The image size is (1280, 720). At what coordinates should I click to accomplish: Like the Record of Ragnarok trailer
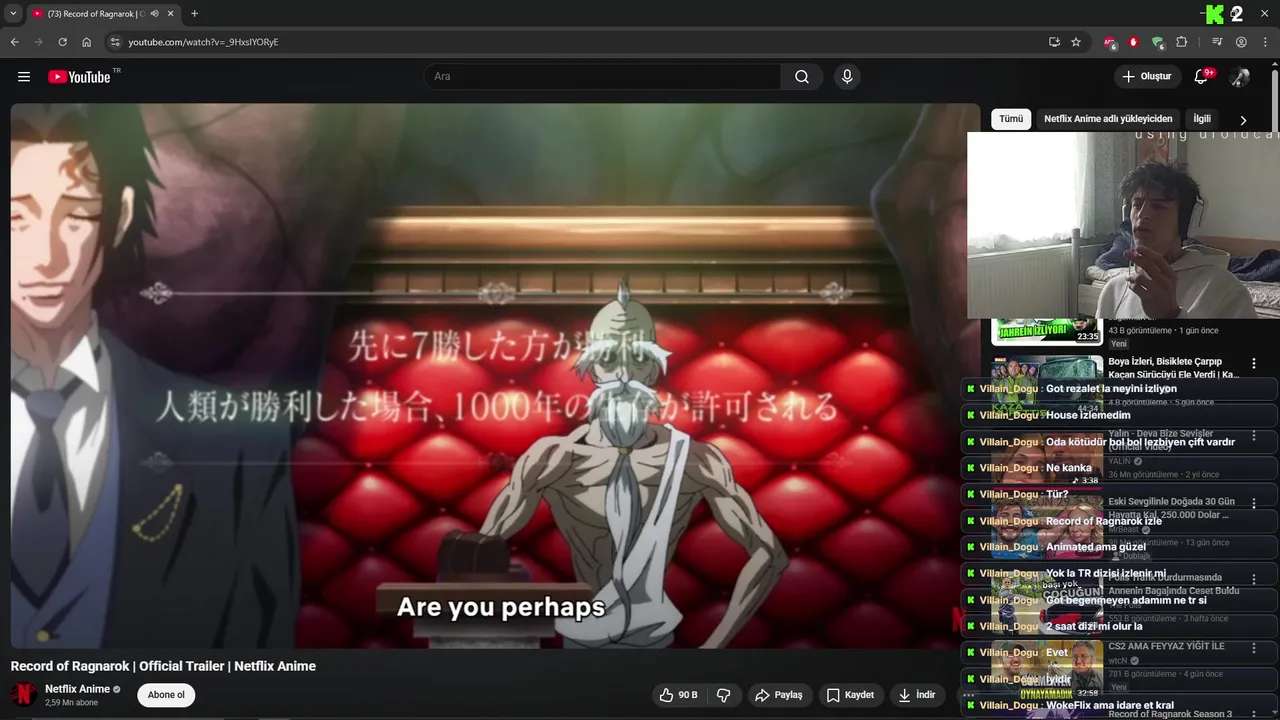[678, 695]
